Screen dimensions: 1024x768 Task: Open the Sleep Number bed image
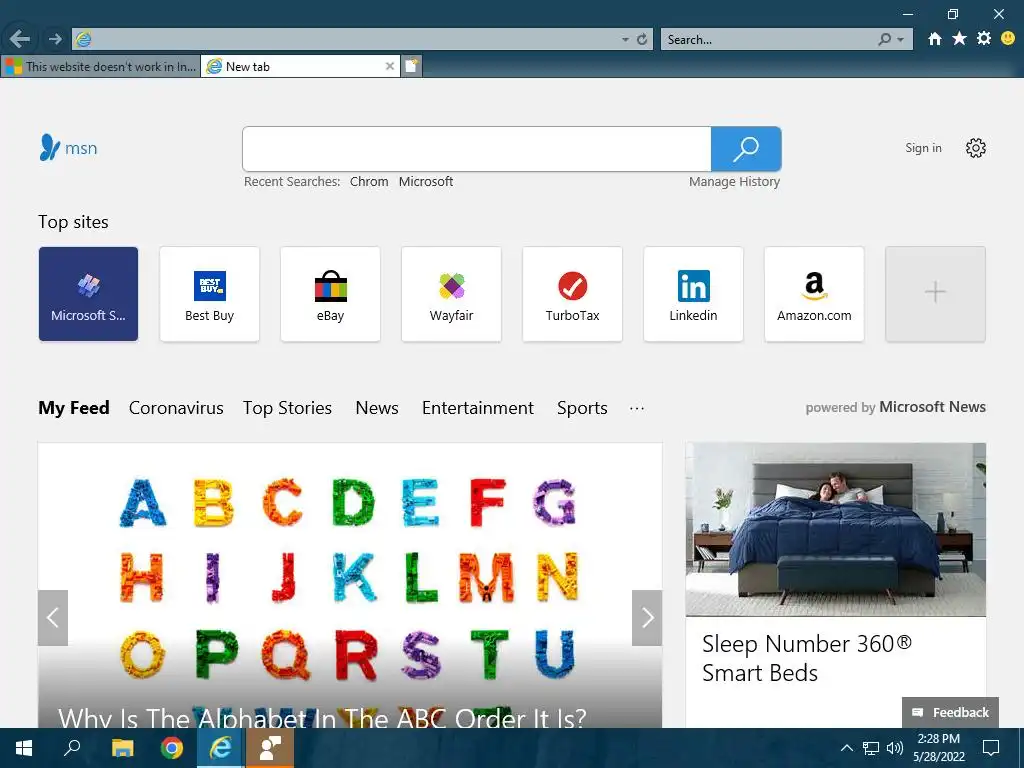tap(835, 530)
